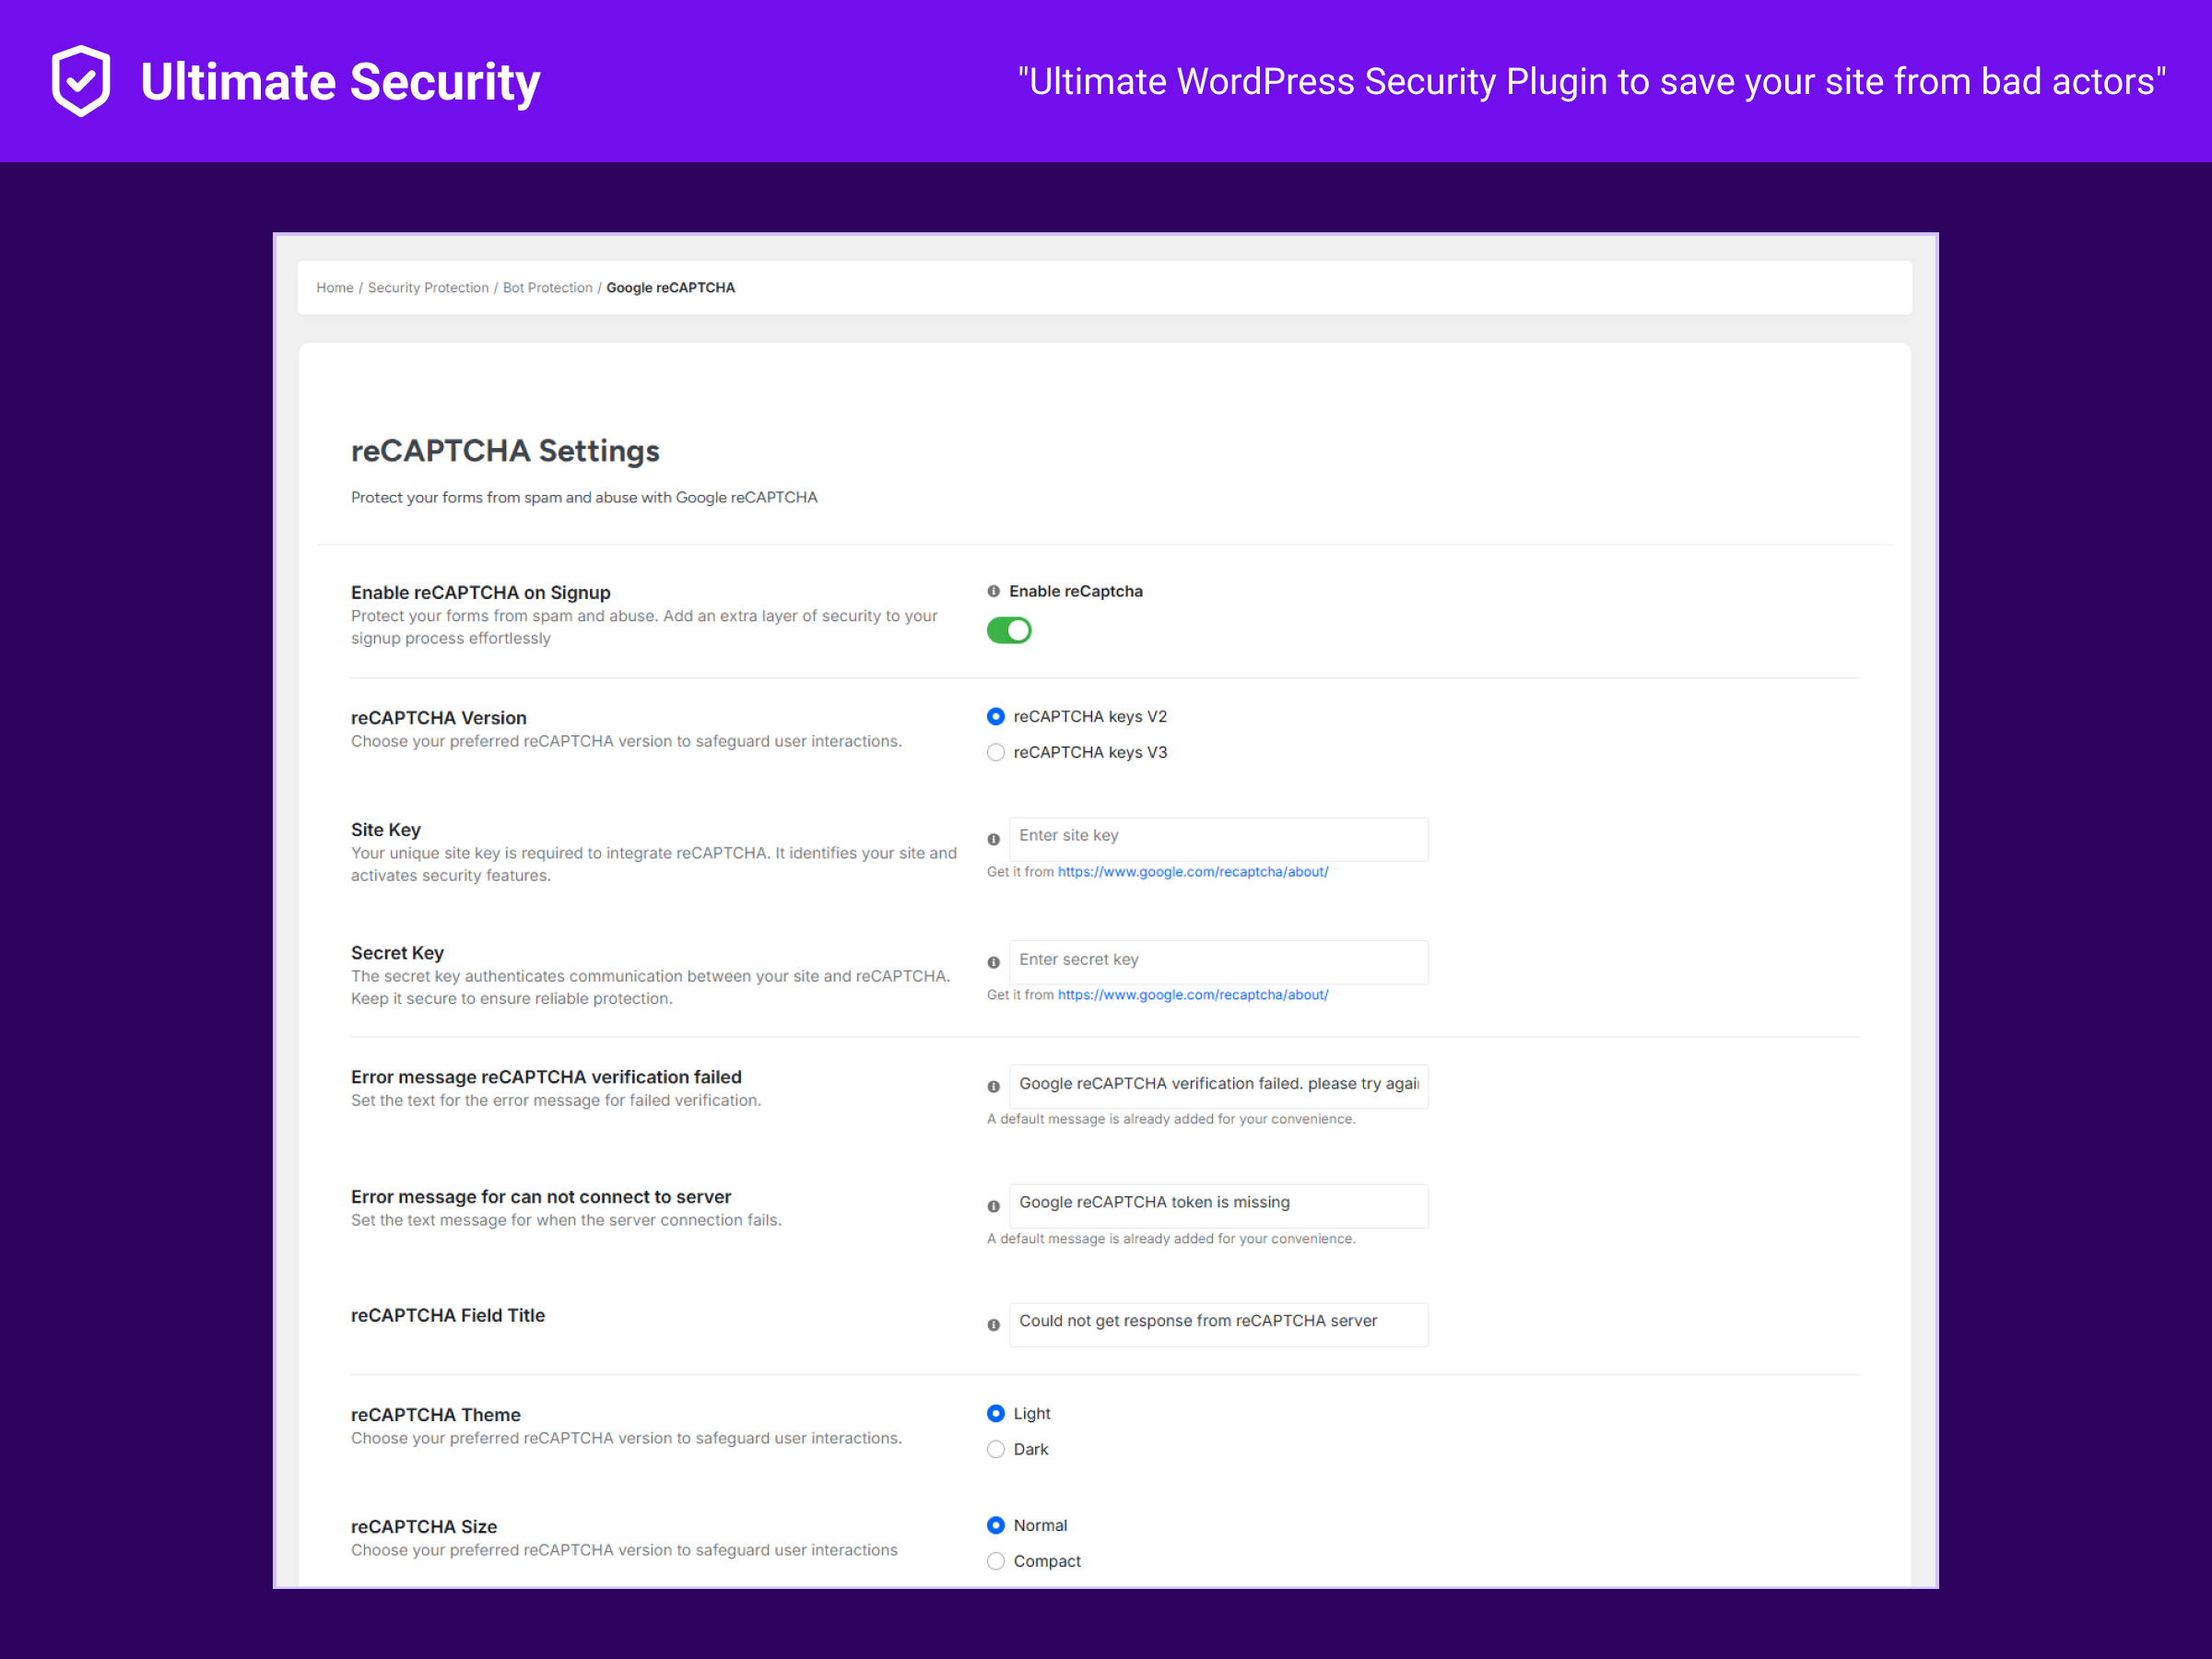2212x1659 pixels.
Task: Select reCAPTCHA keys V3 version
Action: coord(996,752)
